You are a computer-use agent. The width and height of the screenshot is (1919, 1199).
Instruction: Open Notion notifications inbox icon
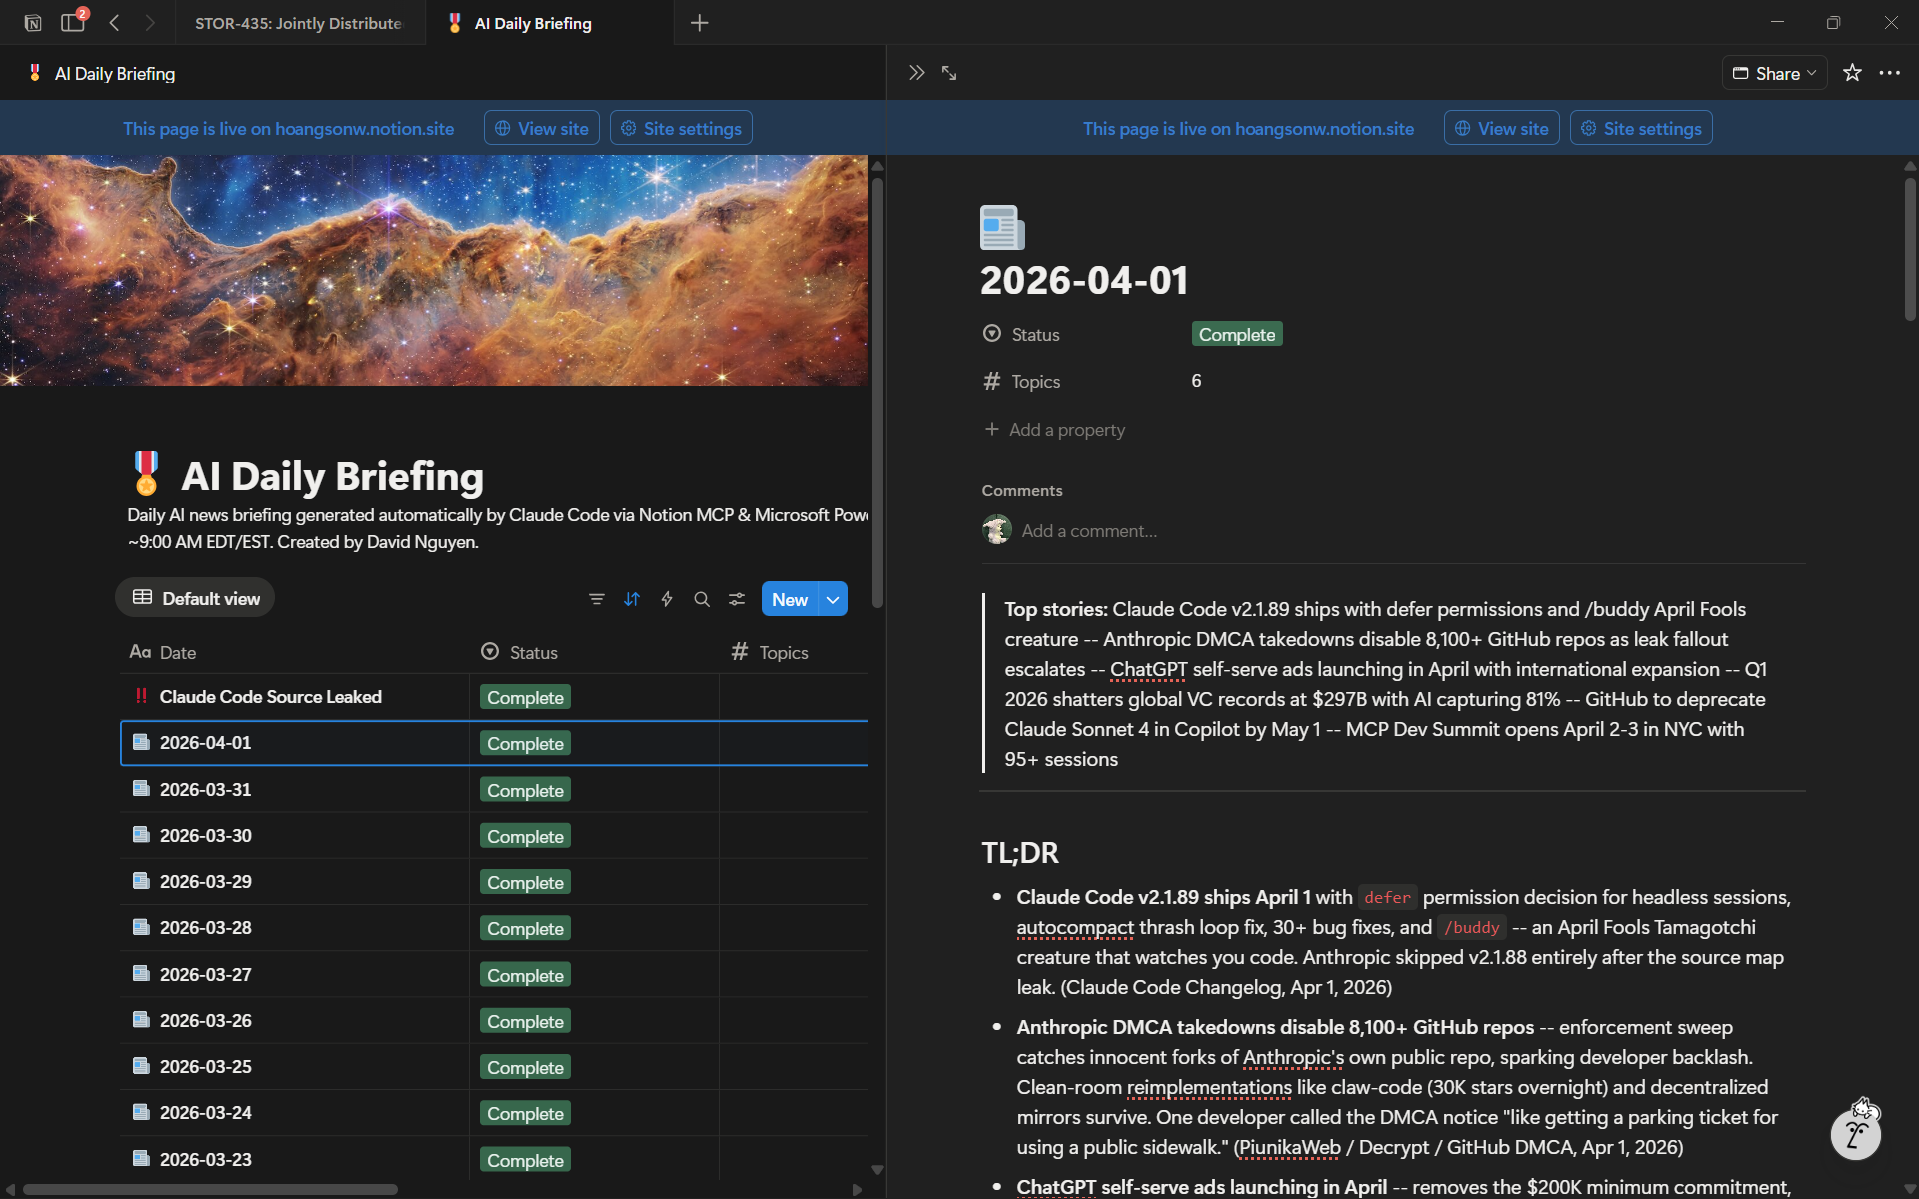coord(73,22)
